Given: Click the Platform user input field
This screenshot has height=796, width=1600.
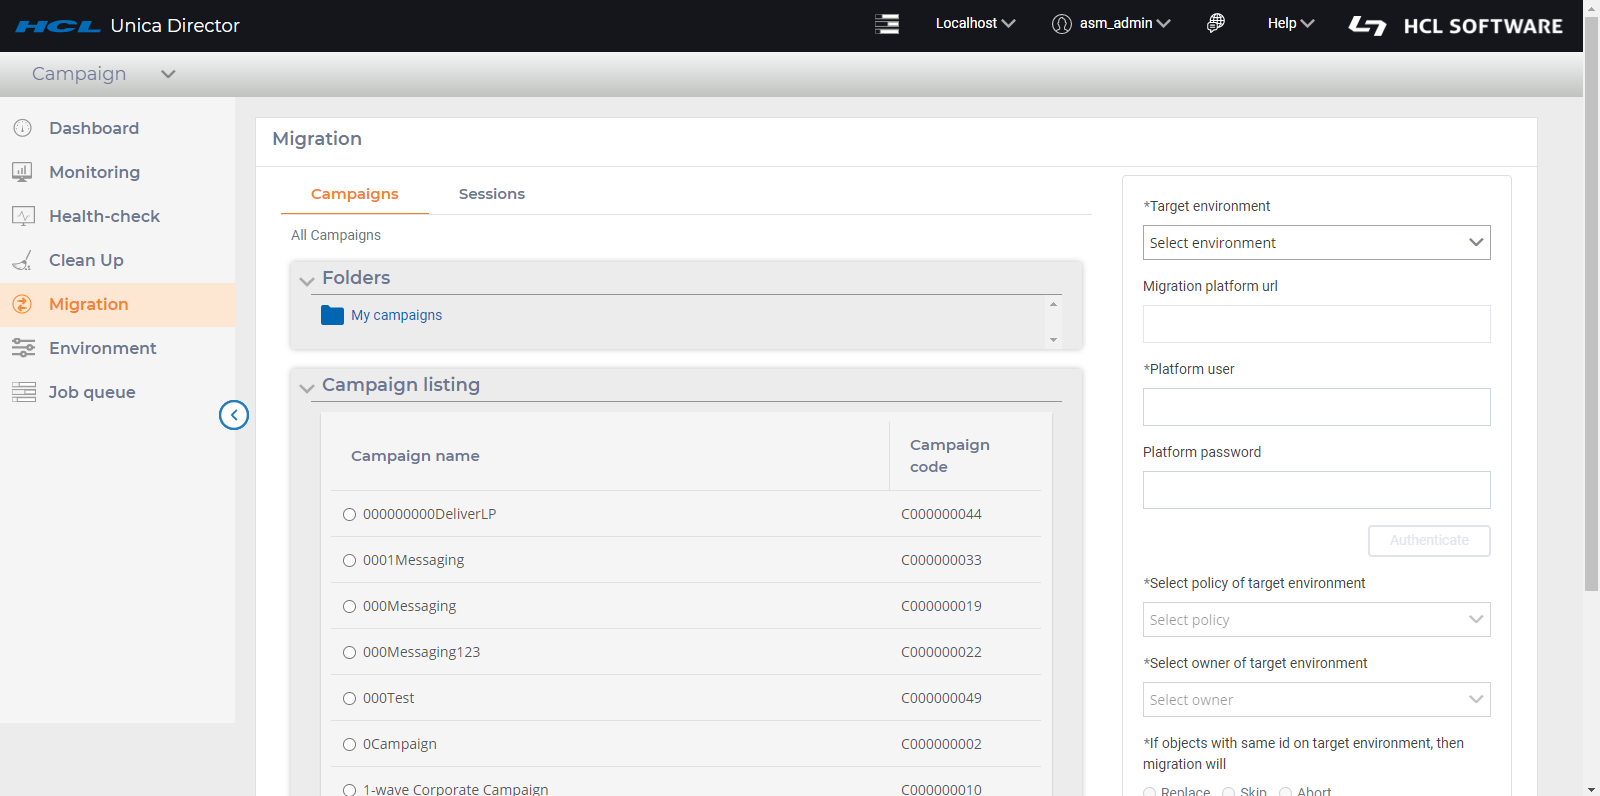Looking at the screenshot, I should 1316,407.
